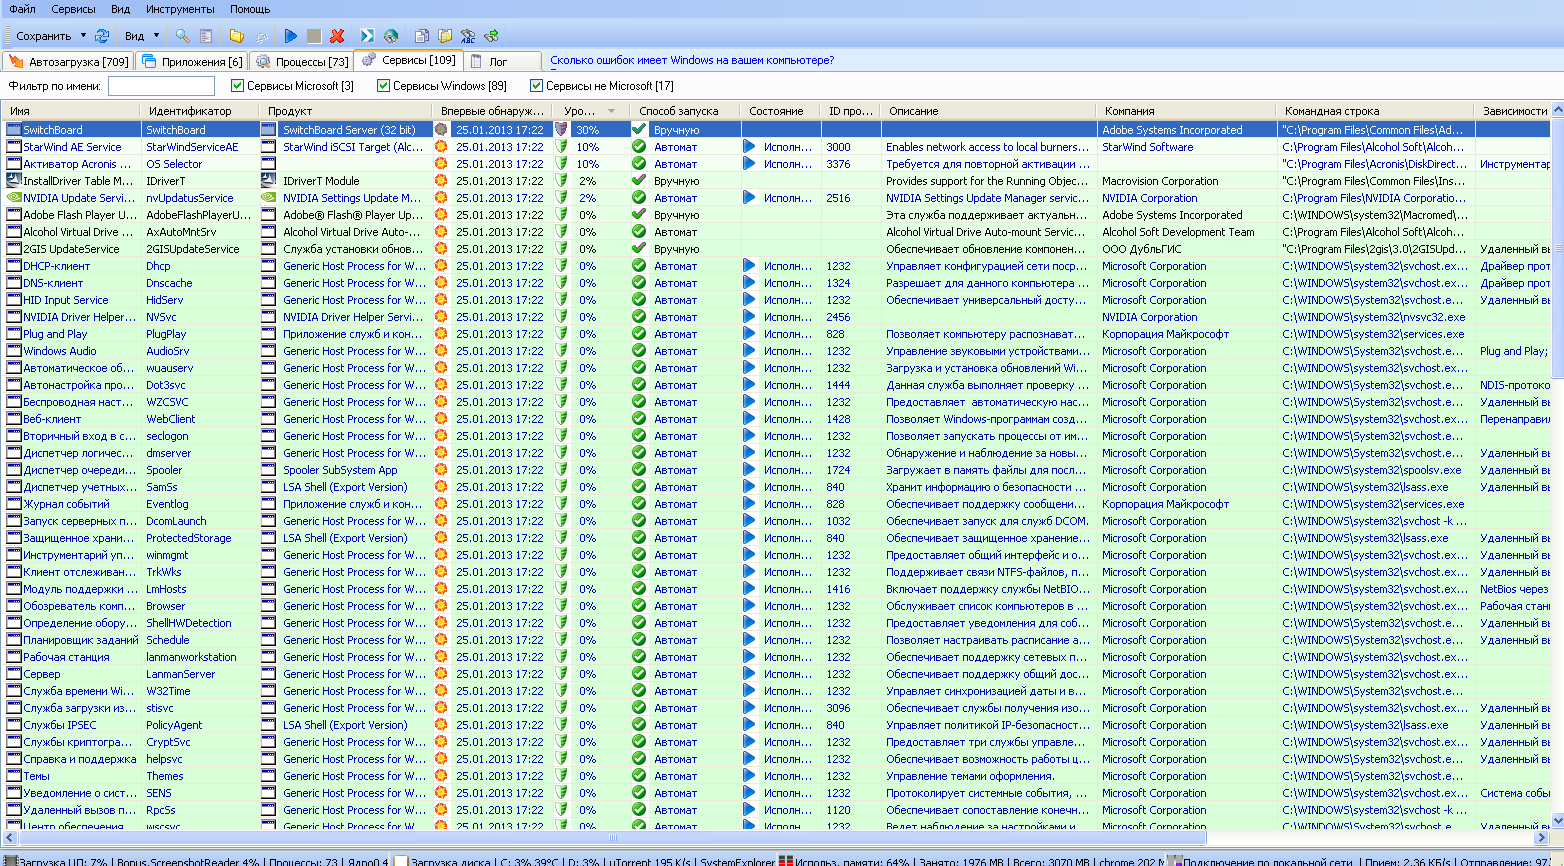The image size is (1564, 866).
Task: Click window icon left of Windows Audio
Action: [14, 351]
